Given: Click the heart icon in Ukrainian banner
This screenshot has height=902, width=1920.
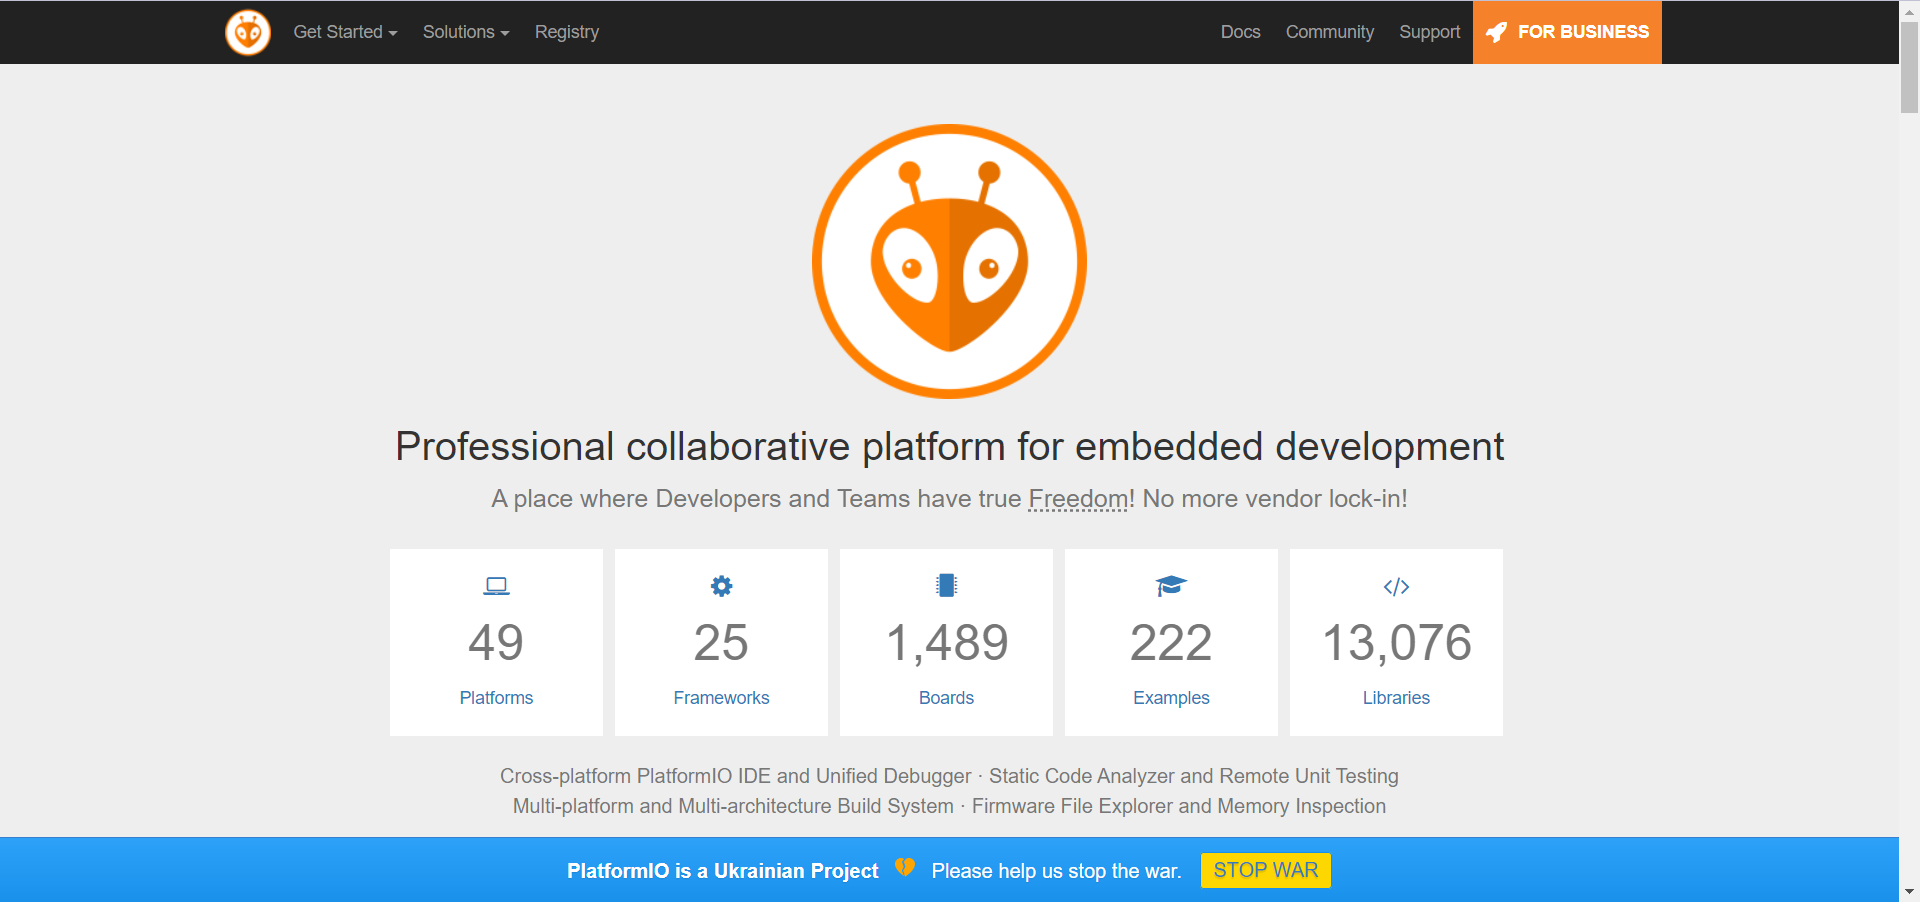Looking at the screenshot, I should 905,868.
